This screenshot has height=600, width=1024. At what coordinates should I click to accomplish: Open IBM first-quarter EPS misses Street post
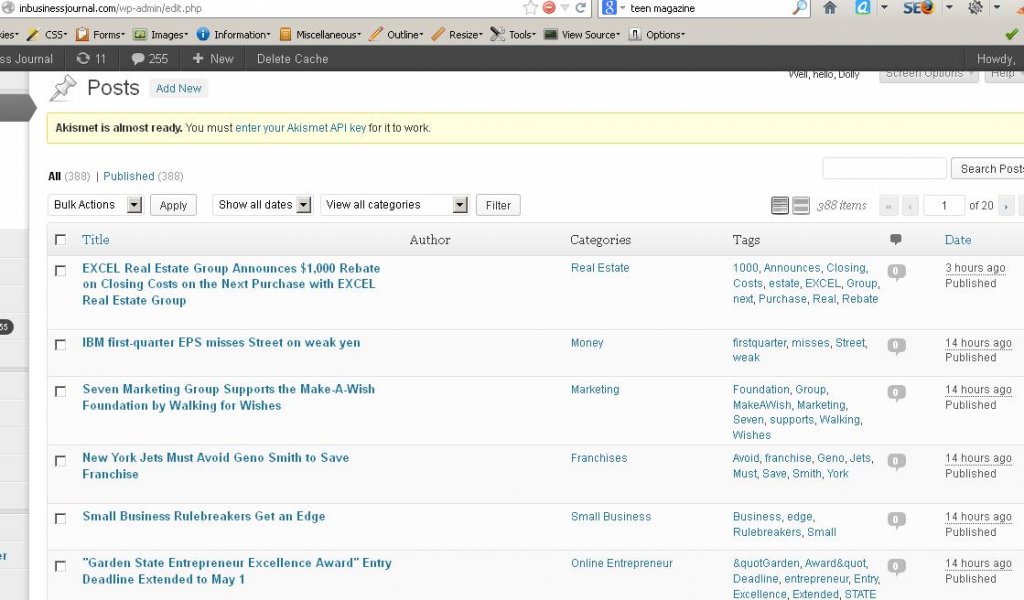coord(221,343)
